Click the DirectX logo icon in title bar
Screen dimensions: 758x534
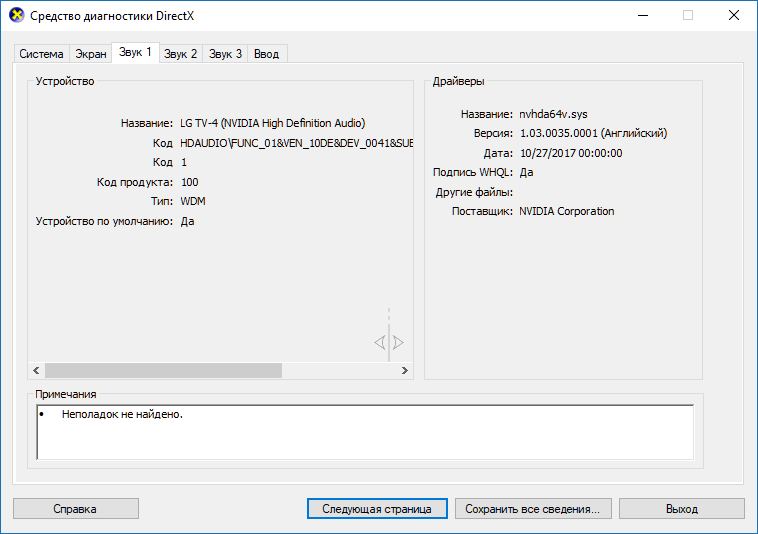pyautogui.click(x=16, y=15)
